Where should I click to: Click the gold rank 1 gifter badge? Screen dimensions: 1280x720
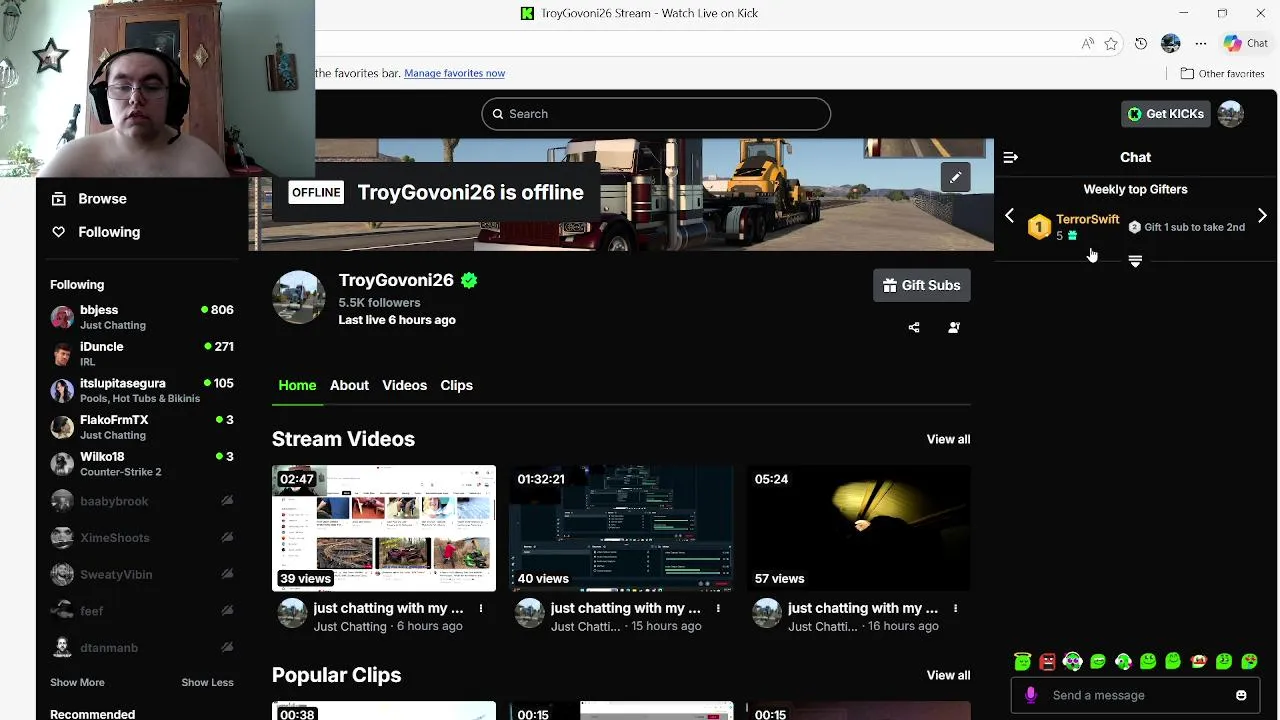click(x=1039, y=227)
